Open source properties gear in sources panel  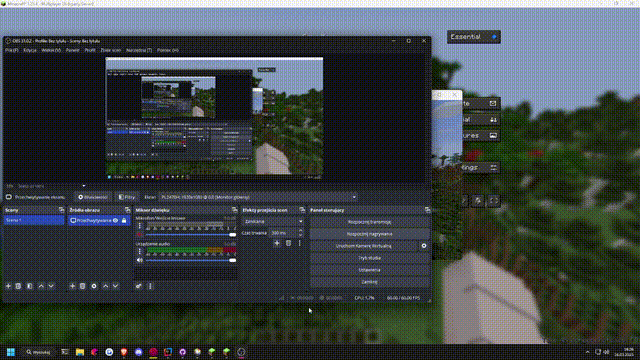[x=94, y=286]
